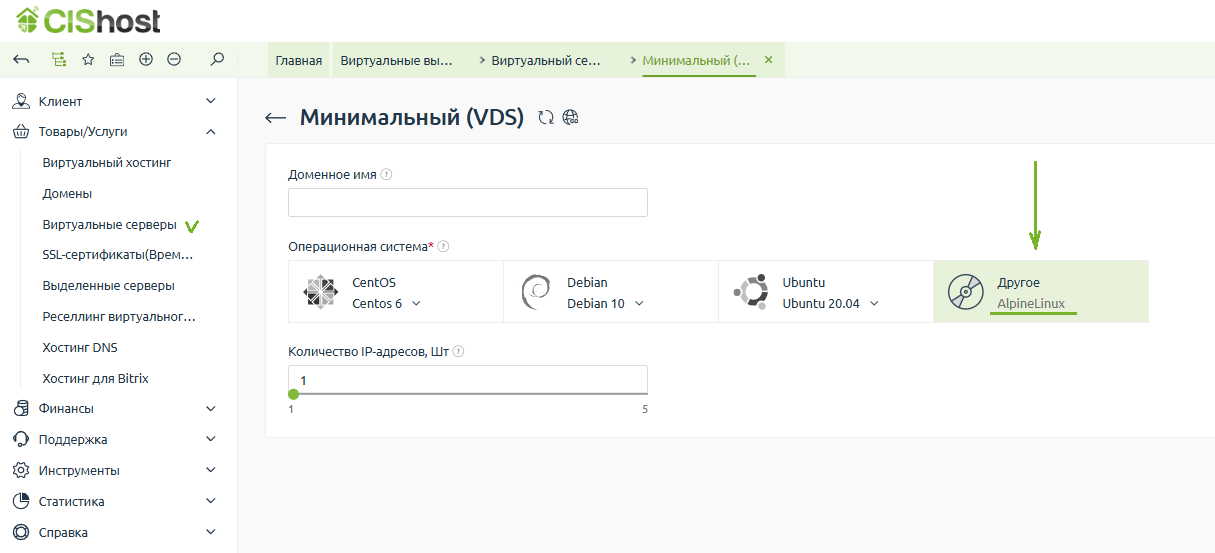Click the favorites star icon
The width and height of the screenshot is (1215, 553).
point(88,60)
